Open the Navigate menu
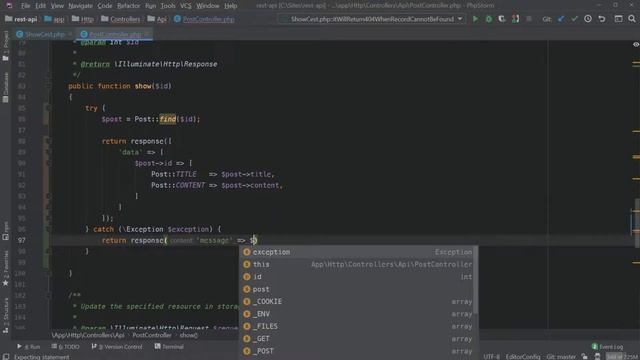The image size is (640, 360). coord(80,6)
